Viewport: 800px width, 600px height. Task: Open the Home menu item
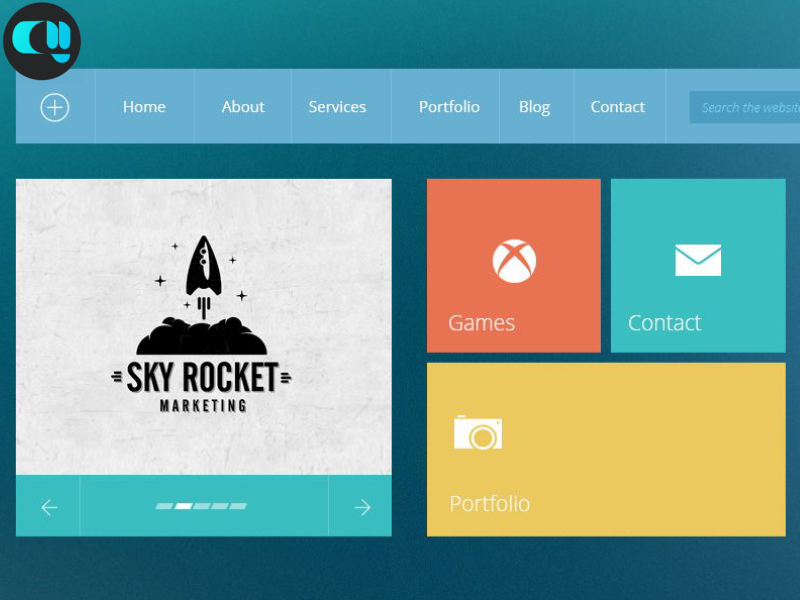tap(144, 107)
